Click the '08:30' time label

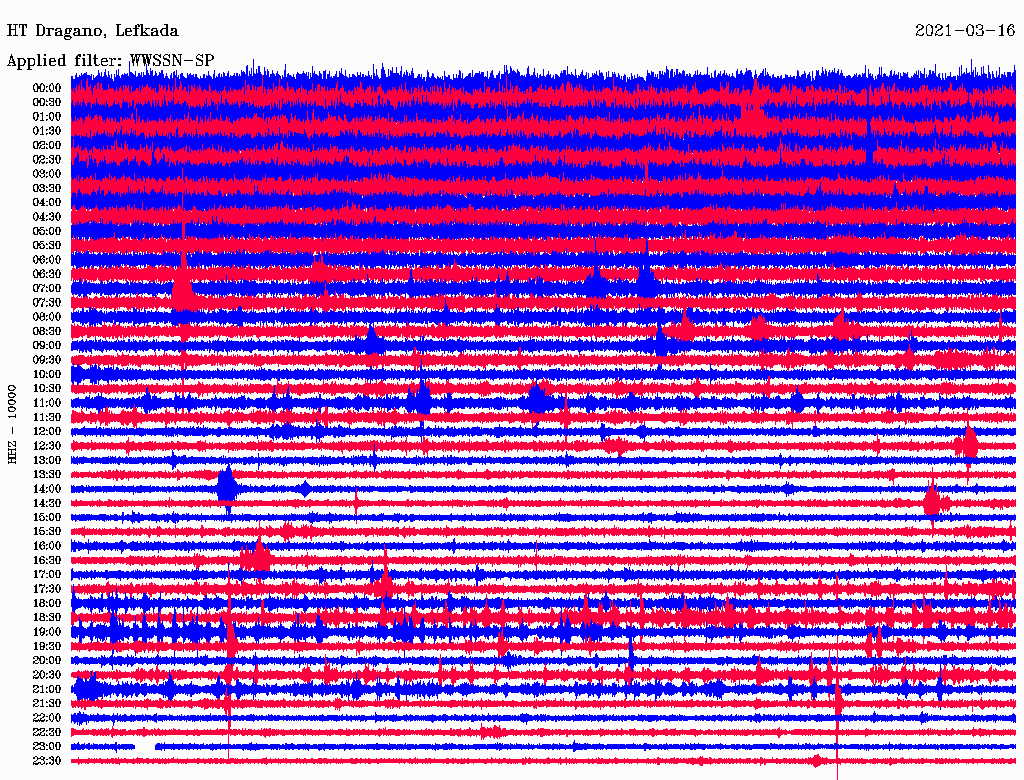[47, 332]
